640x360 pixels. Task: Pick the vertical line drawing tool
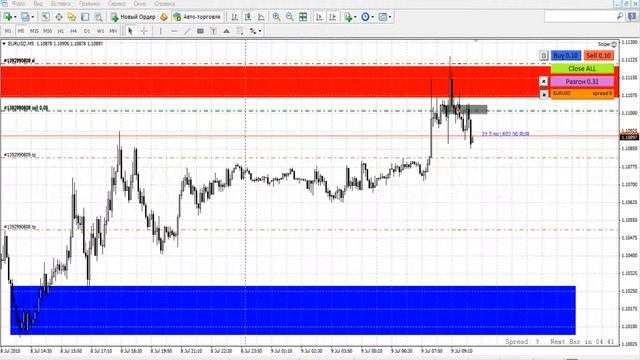click(x=161, y=31)
